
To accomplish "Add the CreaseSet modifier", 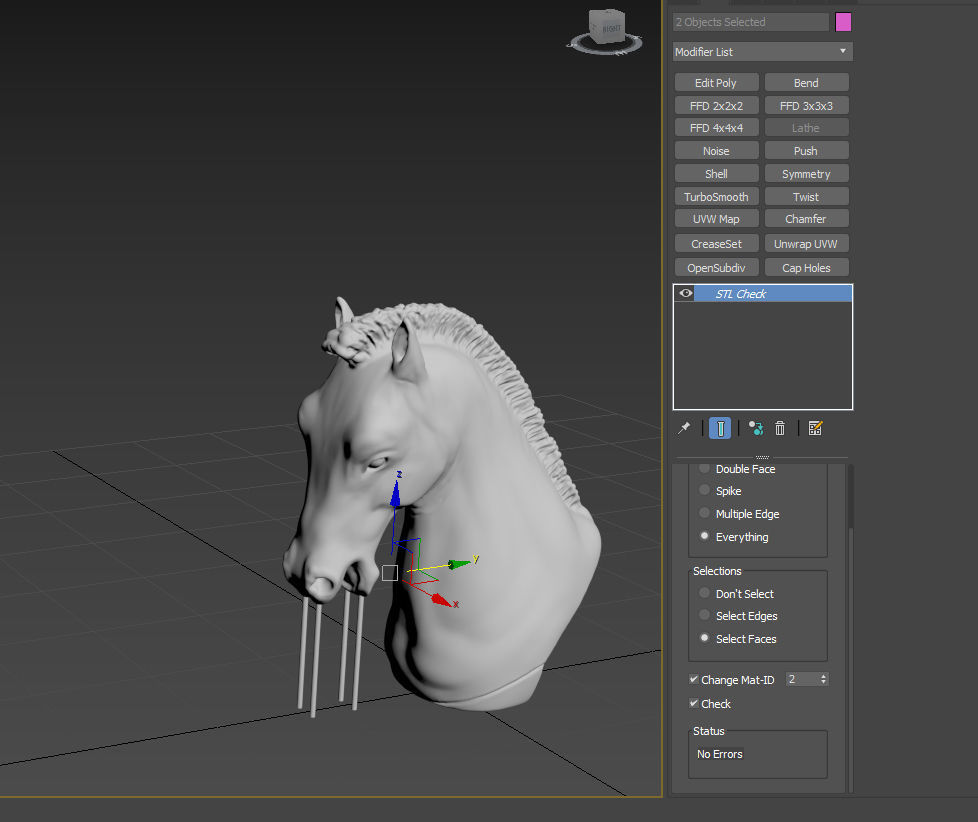I will coord(717,243).
